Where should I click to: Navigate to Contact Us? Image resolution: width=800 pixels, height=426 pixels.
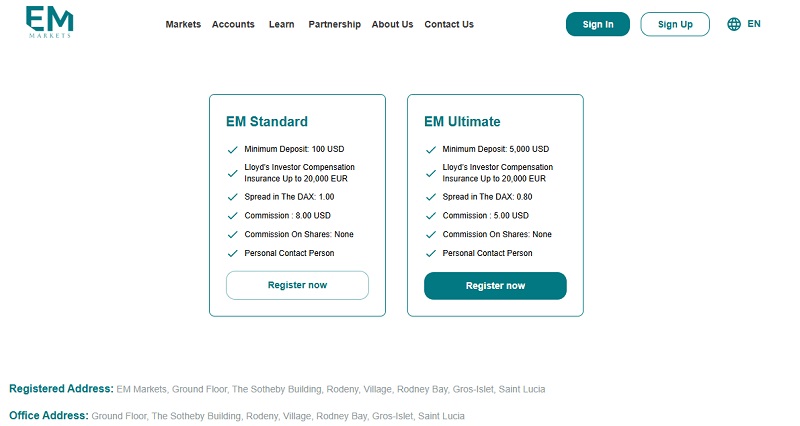pyautogui.click(x=449, y=24)
